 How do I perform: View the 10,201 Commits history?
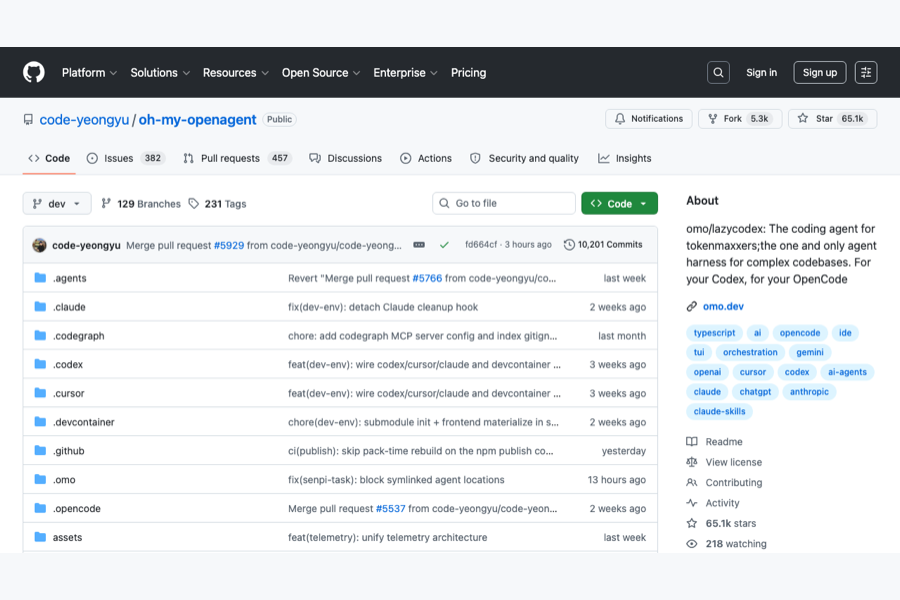[x=603, y=245]
